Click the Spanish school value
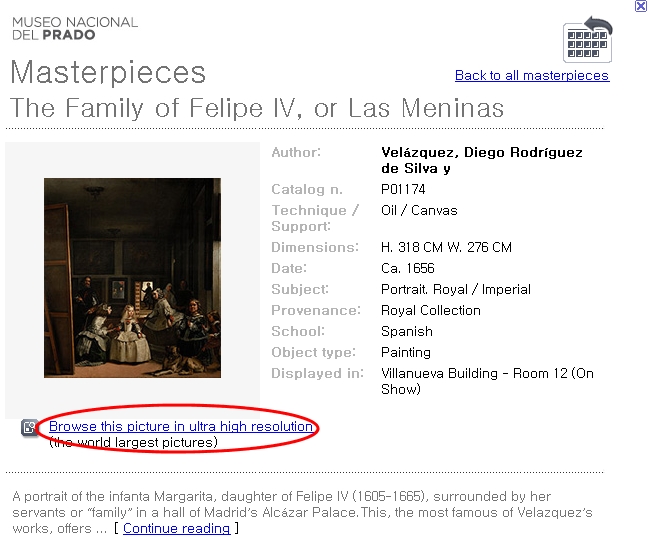 click(407, 332)
